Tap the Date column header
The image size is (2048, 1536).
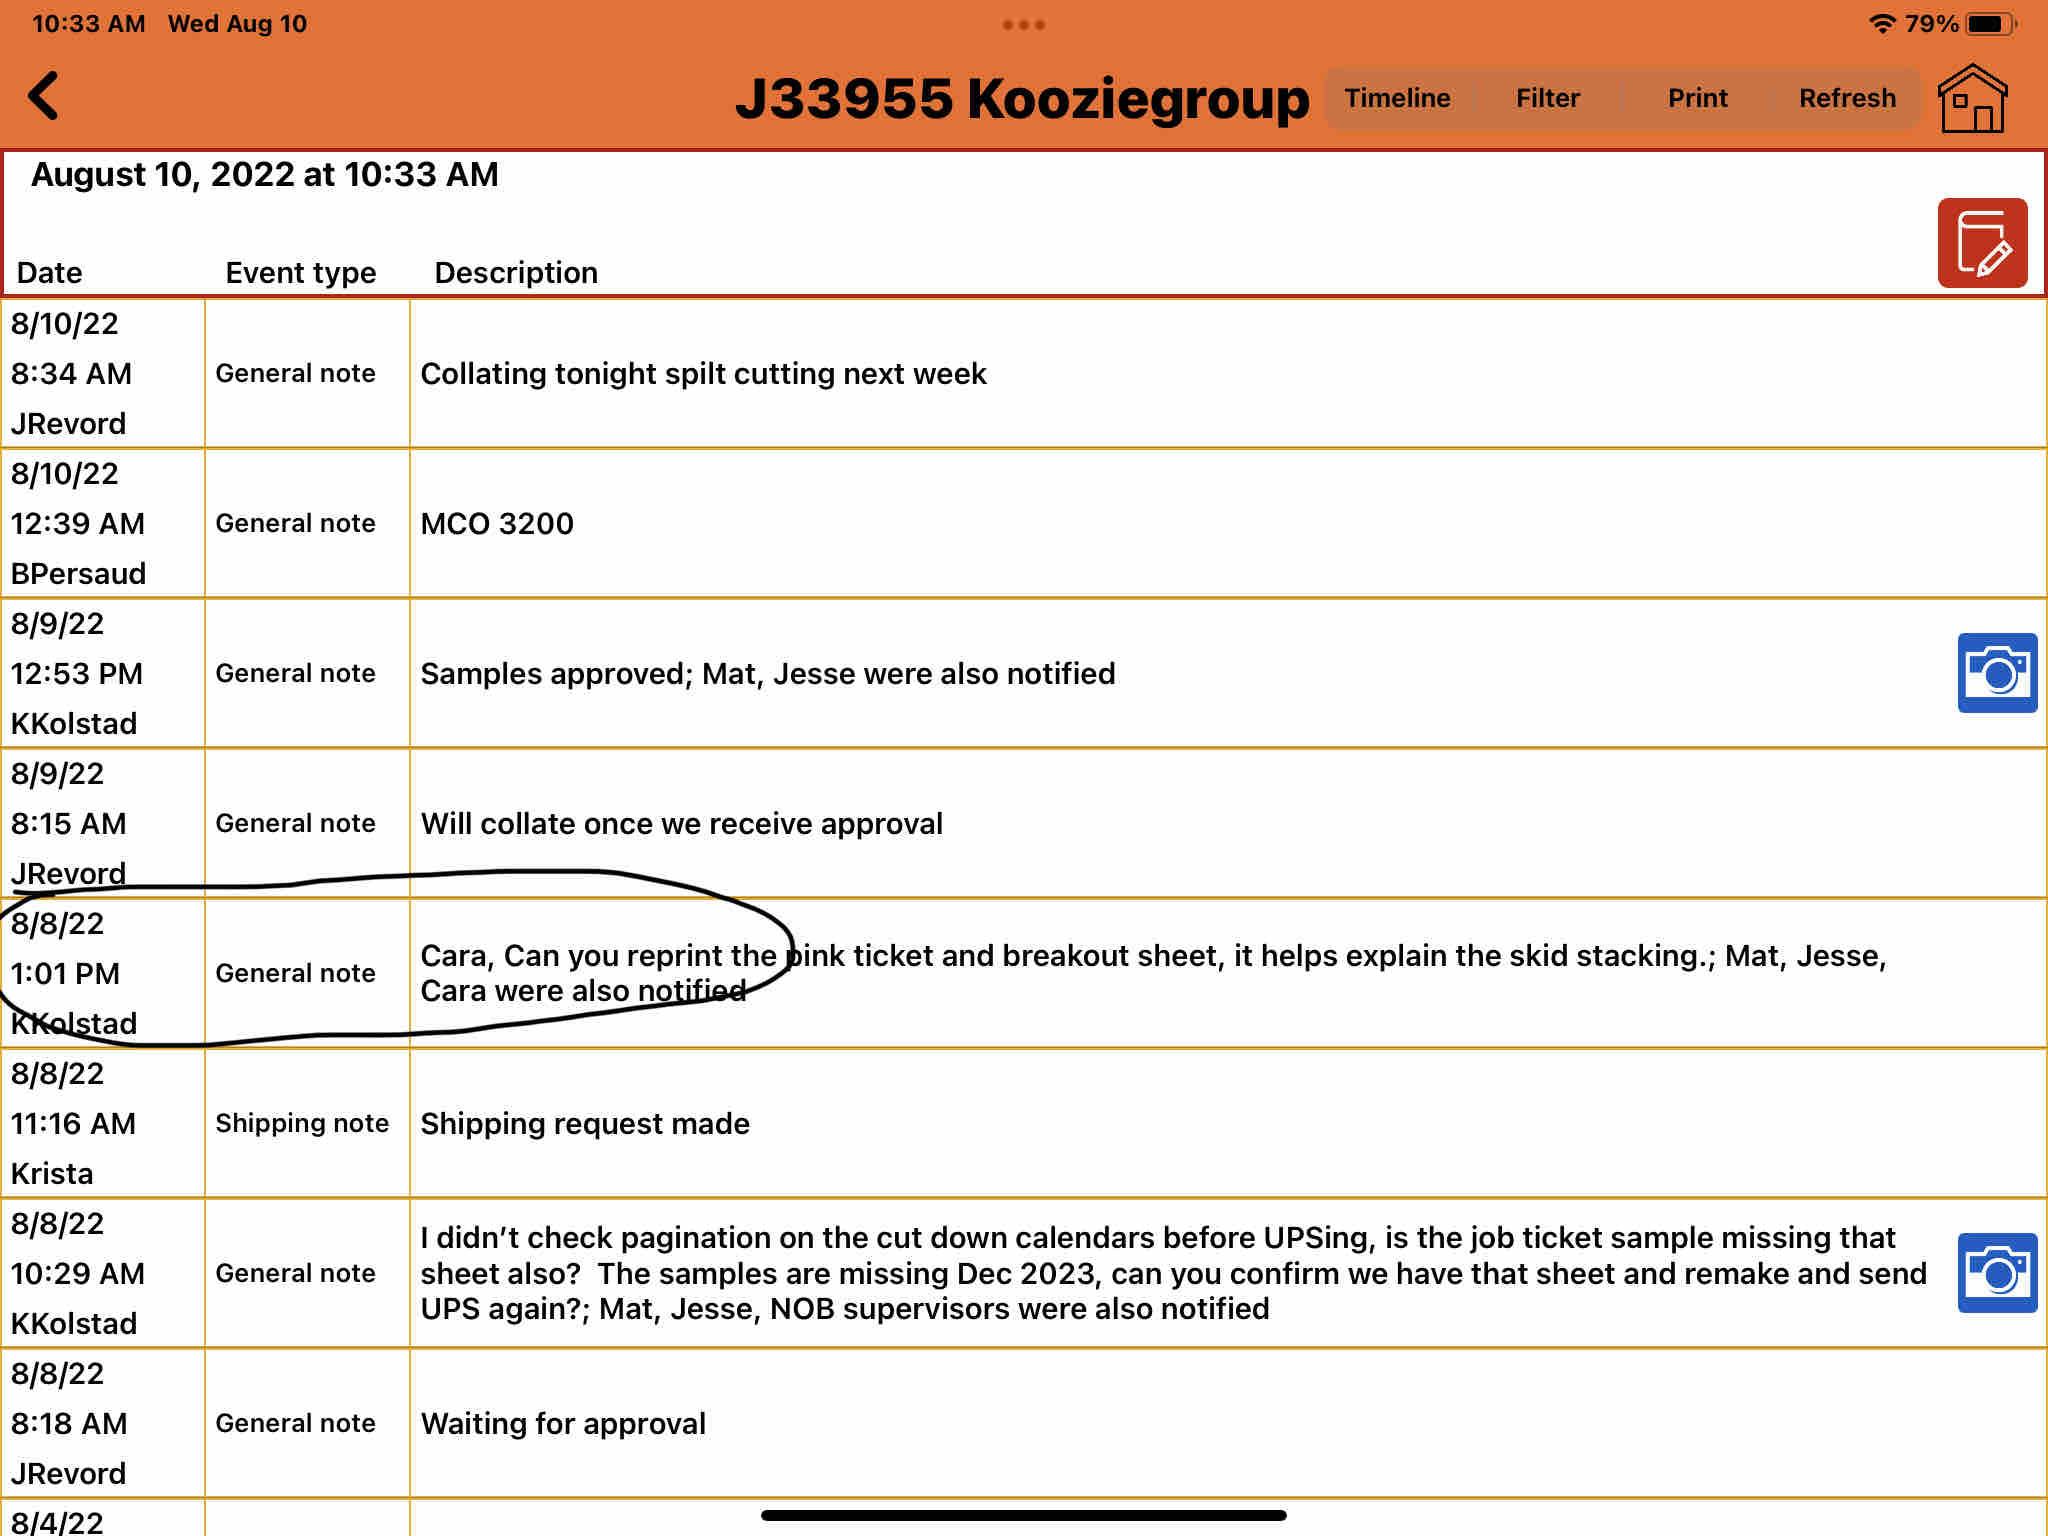click(49, 272)
